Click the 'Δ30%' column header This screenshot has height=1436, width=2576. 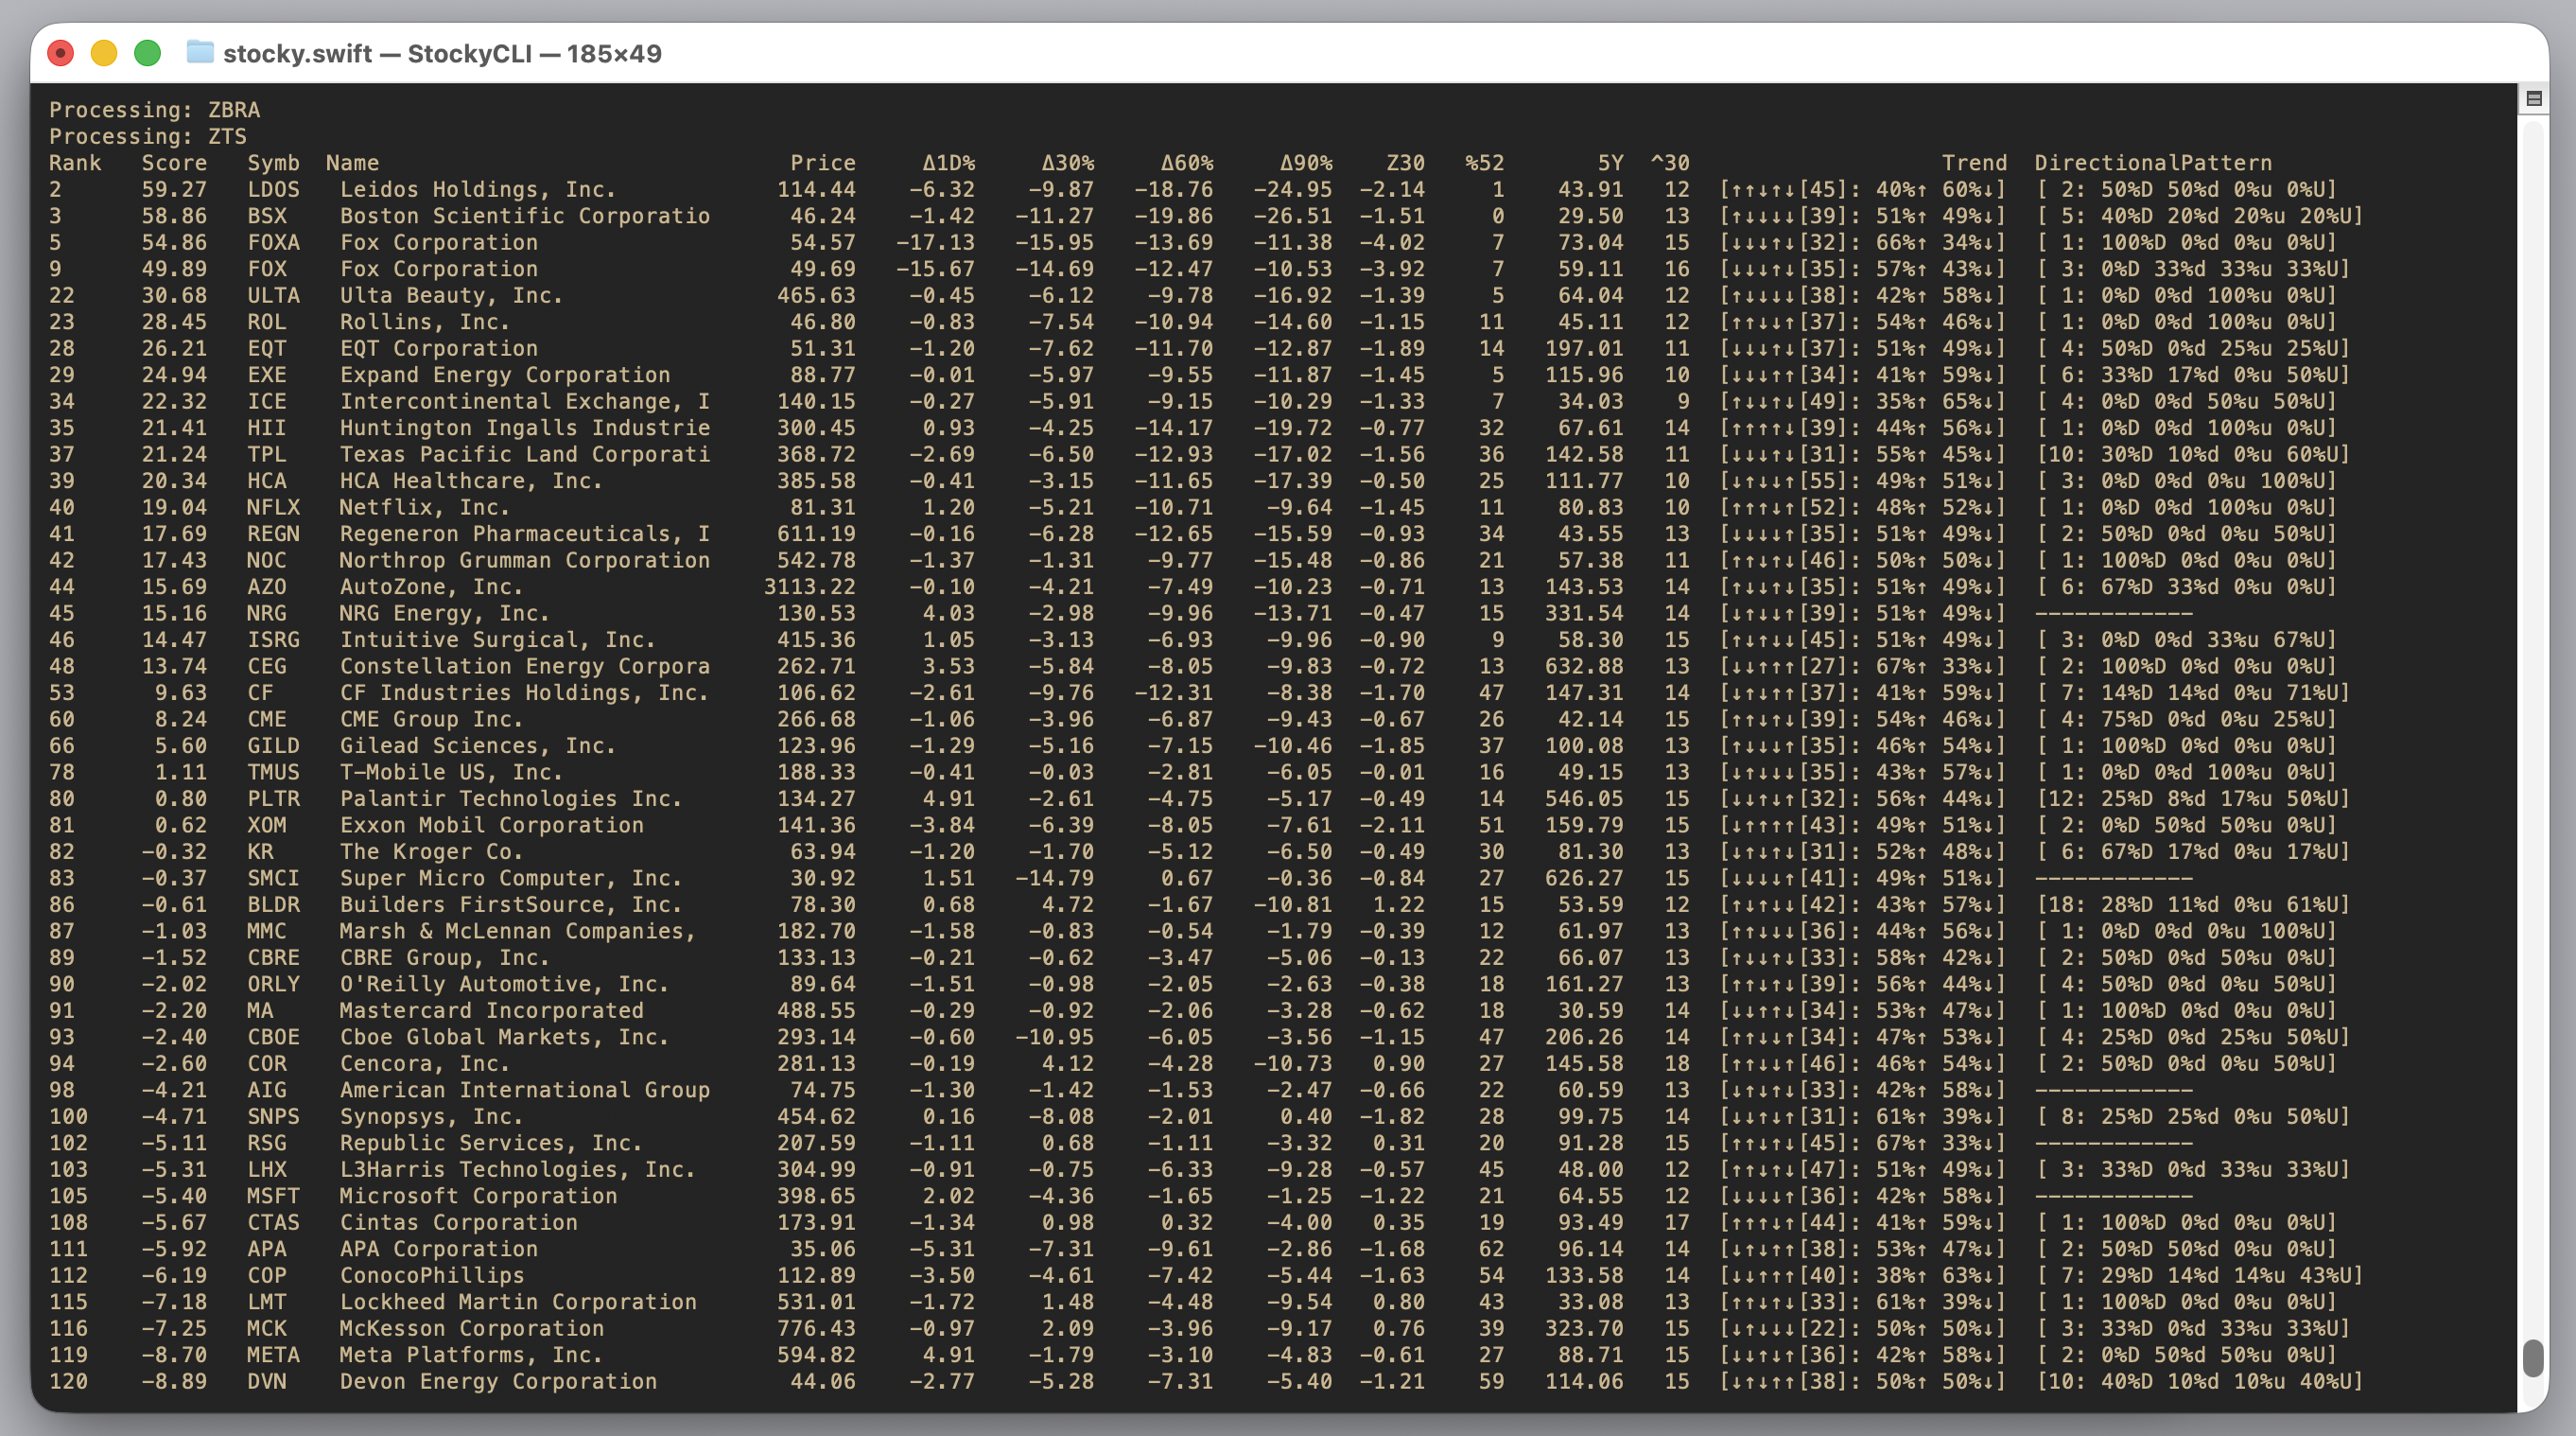(x=1068, y=163)
